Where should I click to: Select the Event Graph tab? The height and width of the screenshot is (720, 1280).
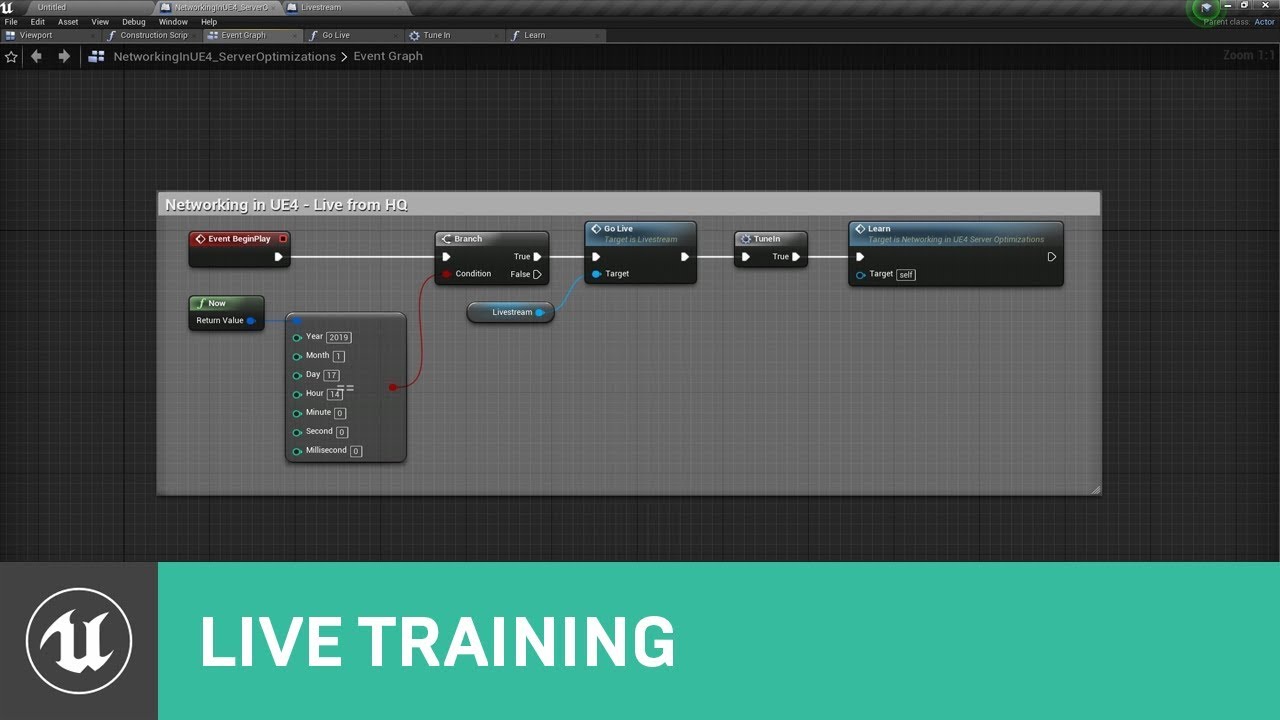click(x=250, y=35)
